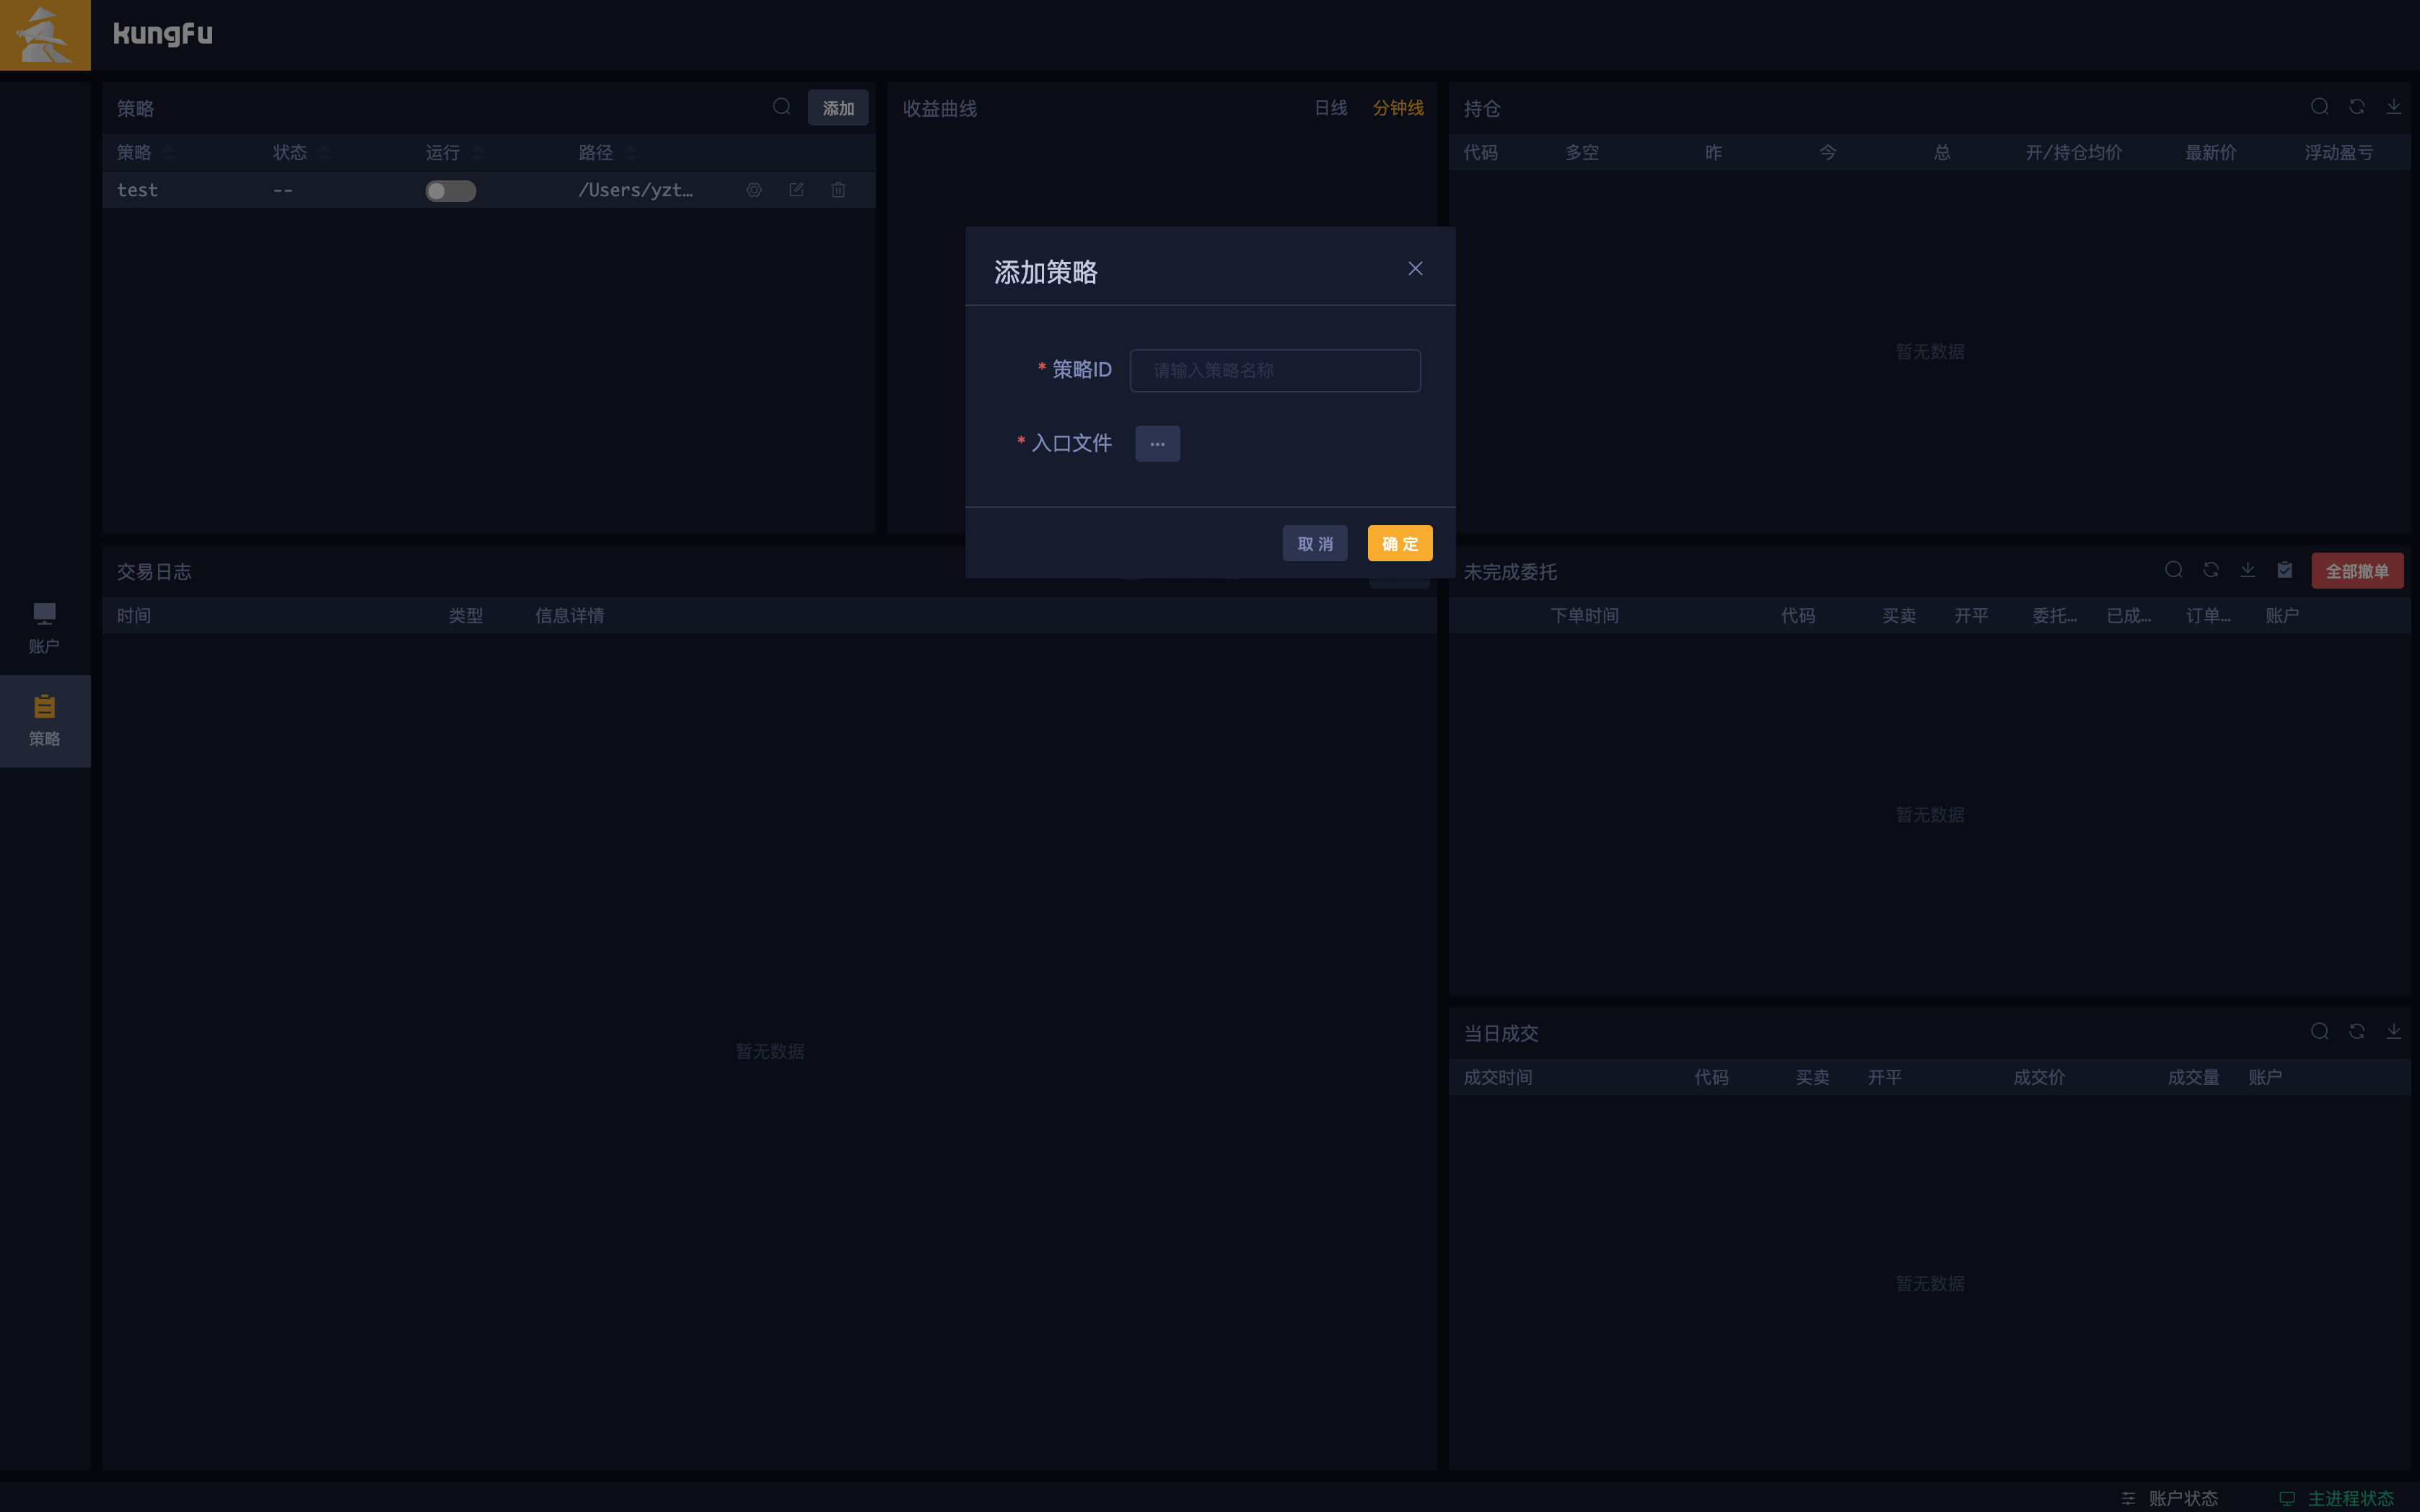
Task: Open the 策略 sidebar section
Action: point(45,721)
